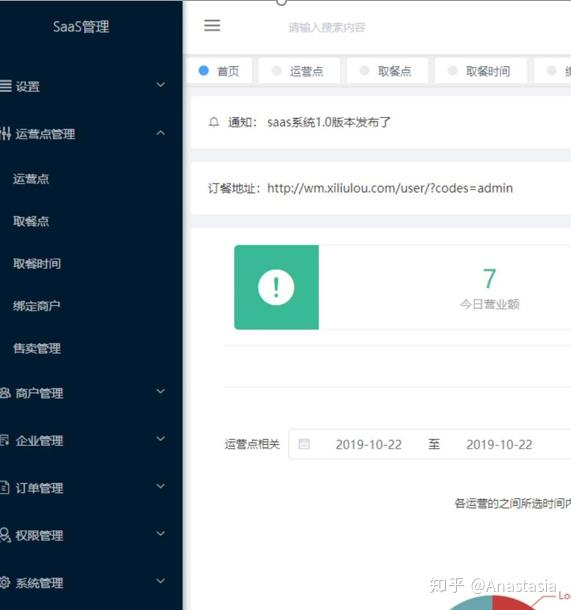
Task: Click the notice text saas系统1.0版本发布了
Action: (x=329, y=122)
